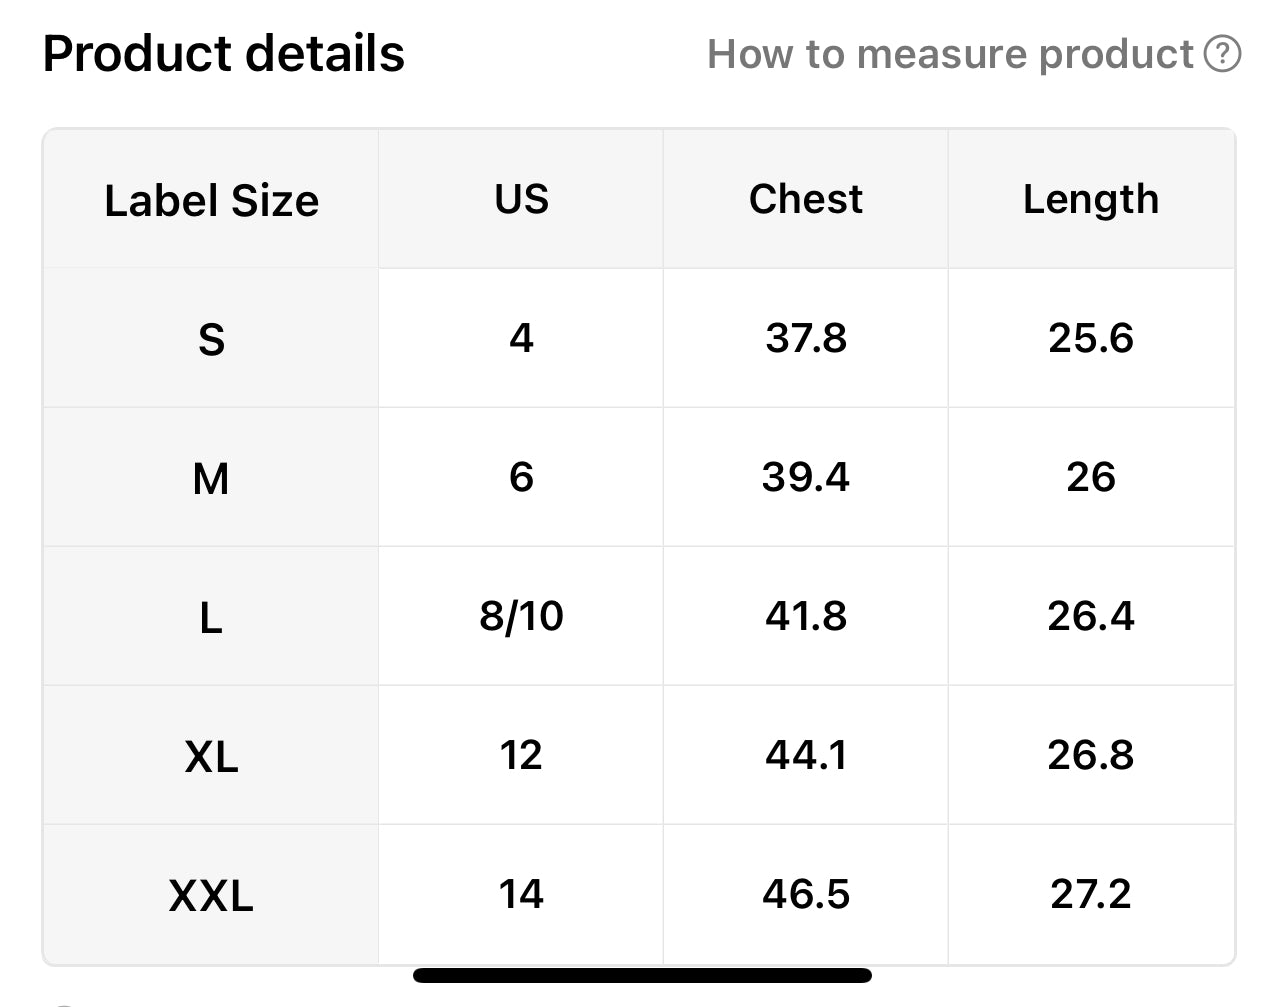Select the S size row label

click(x=211, y=339)
